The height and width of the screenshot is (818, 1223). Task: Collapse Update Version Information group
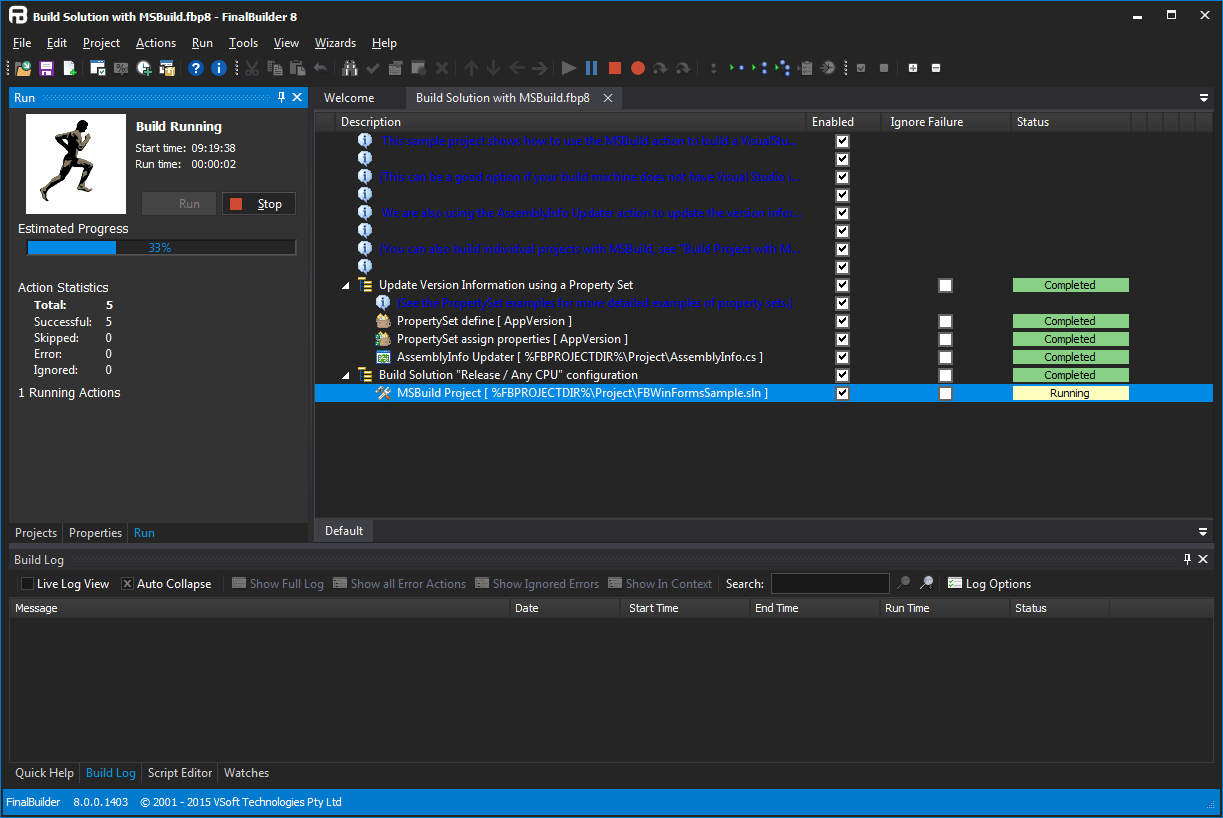point(346,285)
